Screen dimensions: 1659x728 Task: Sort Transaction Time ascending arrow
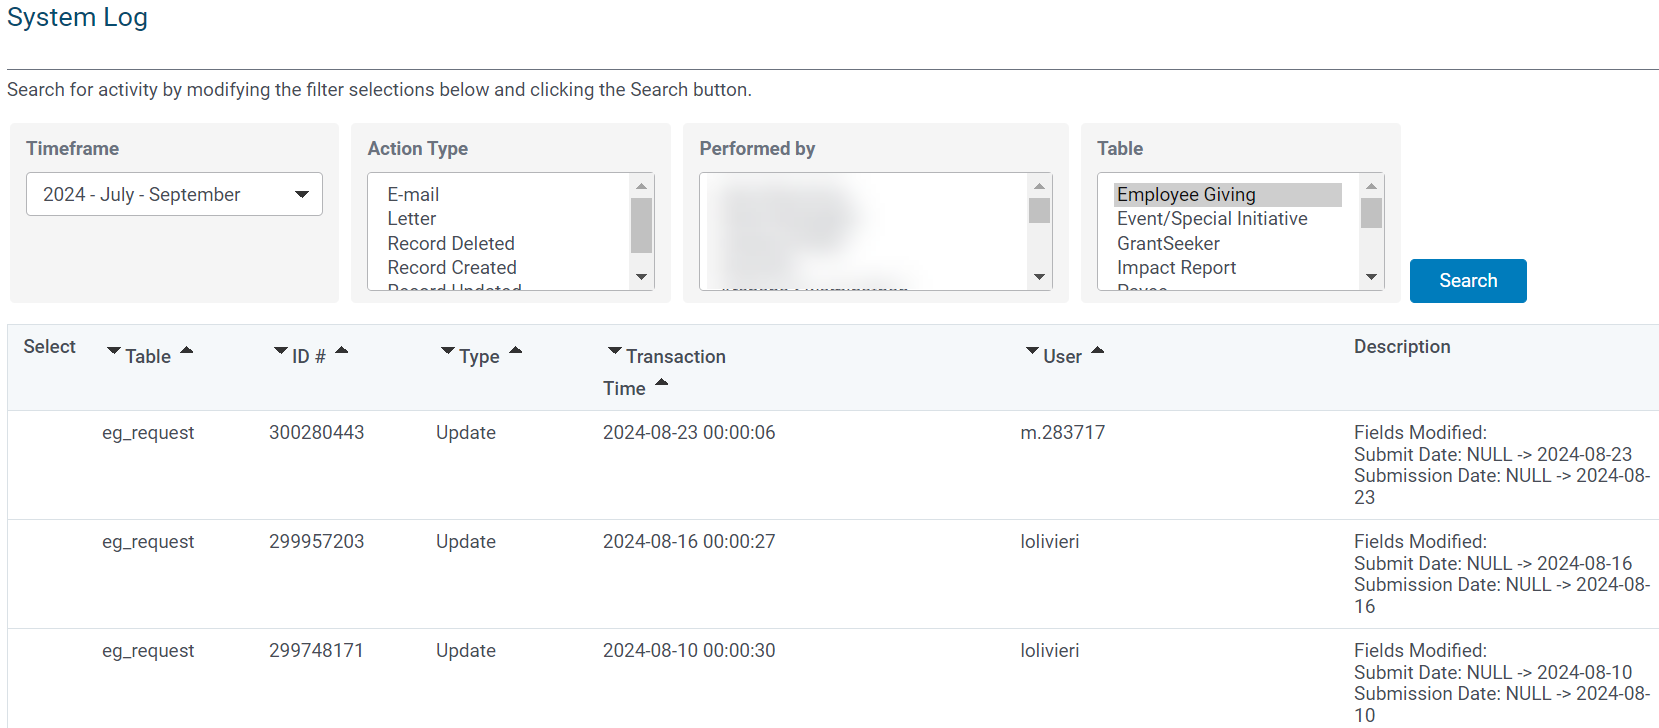click(x=662, y=383)
